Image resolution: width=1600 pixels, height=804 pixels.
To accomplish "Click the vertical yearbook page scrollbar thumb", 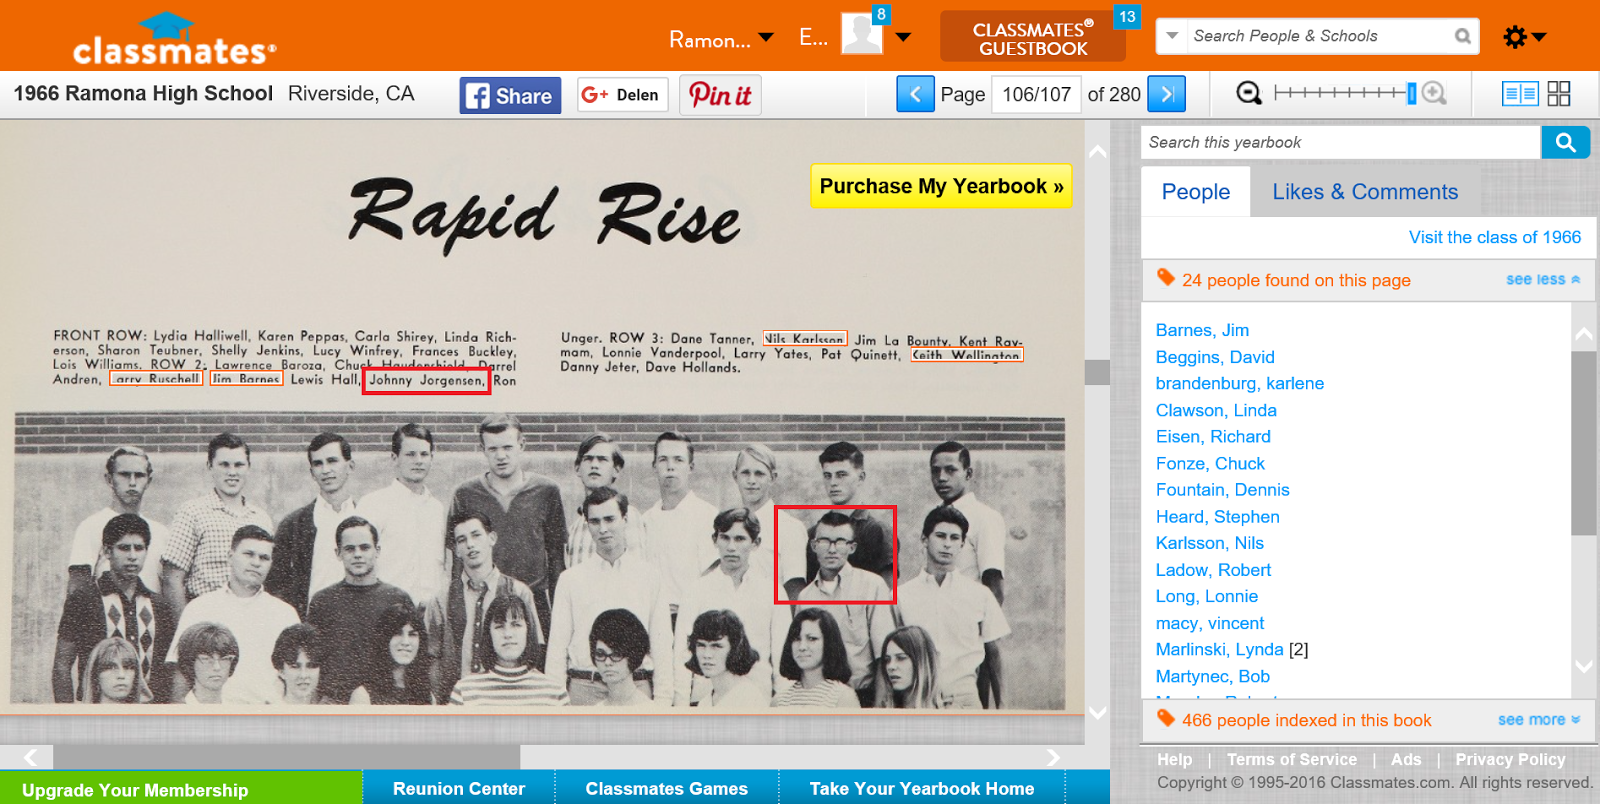I will coord(1097,372).
